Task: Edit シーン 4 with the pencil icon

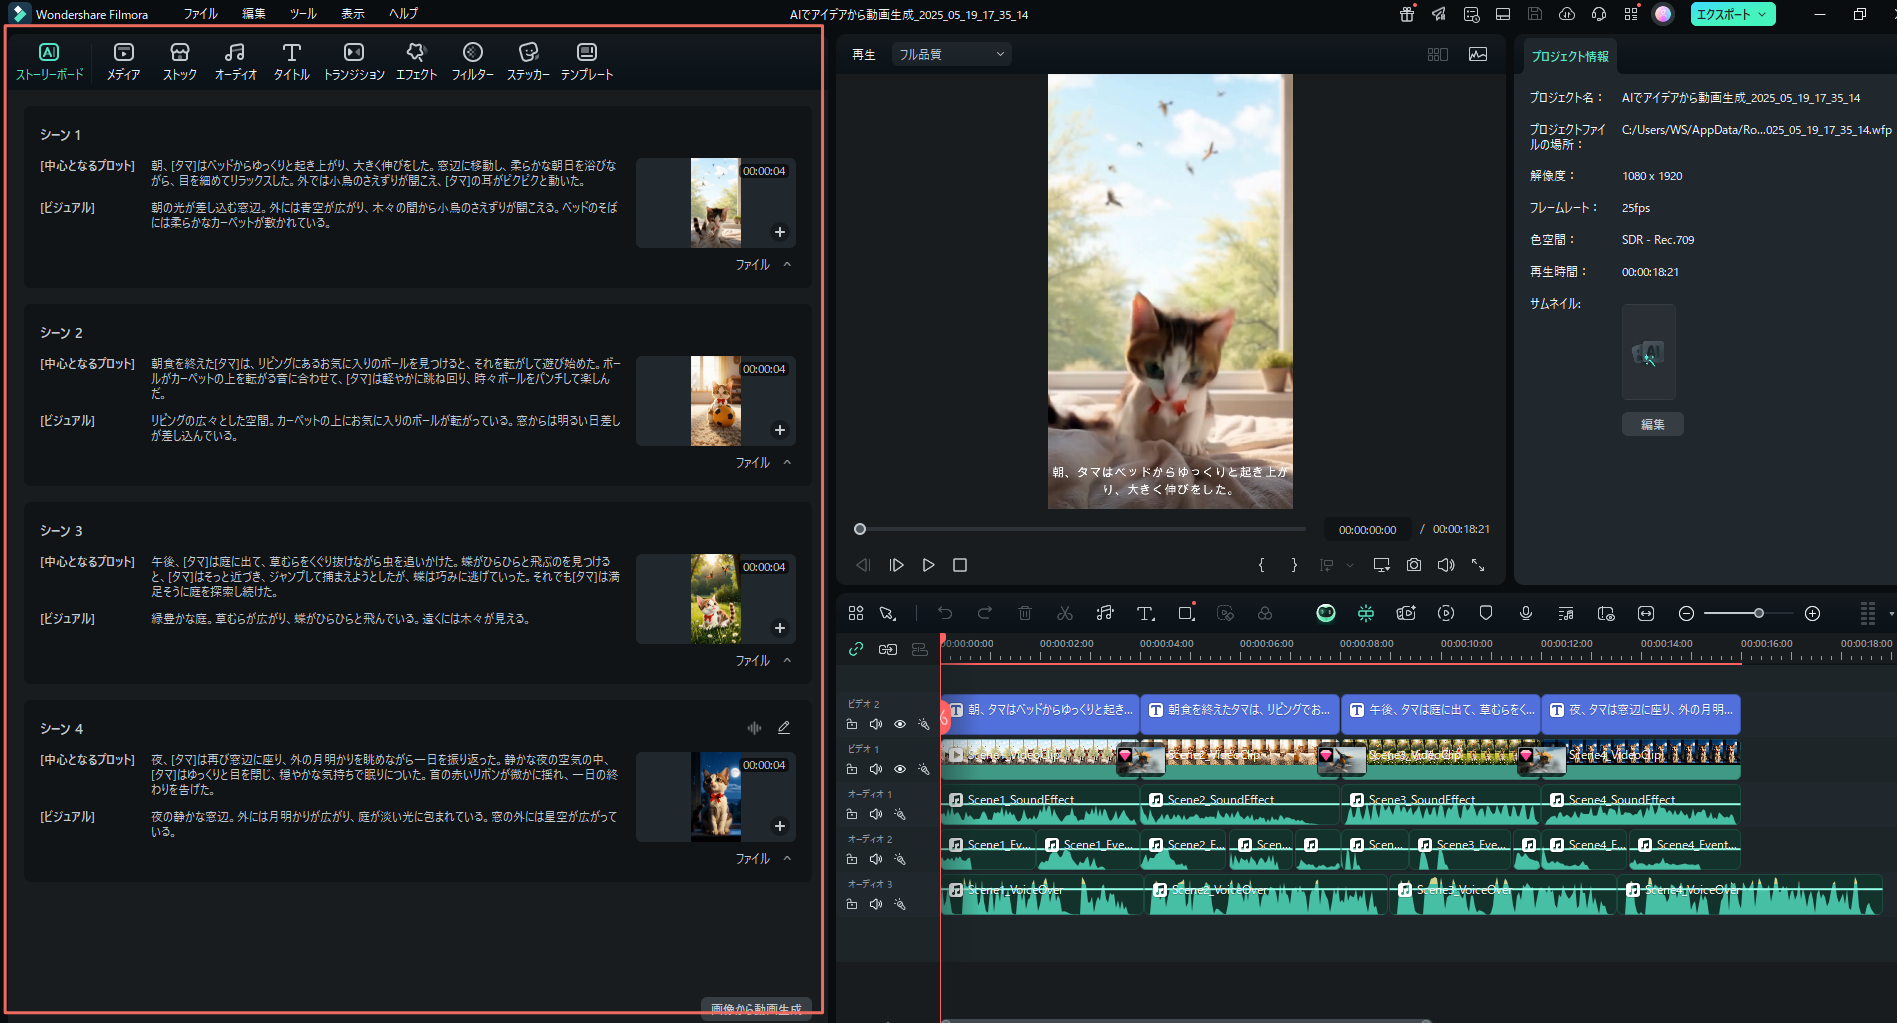Action: [x=784, y=728]
